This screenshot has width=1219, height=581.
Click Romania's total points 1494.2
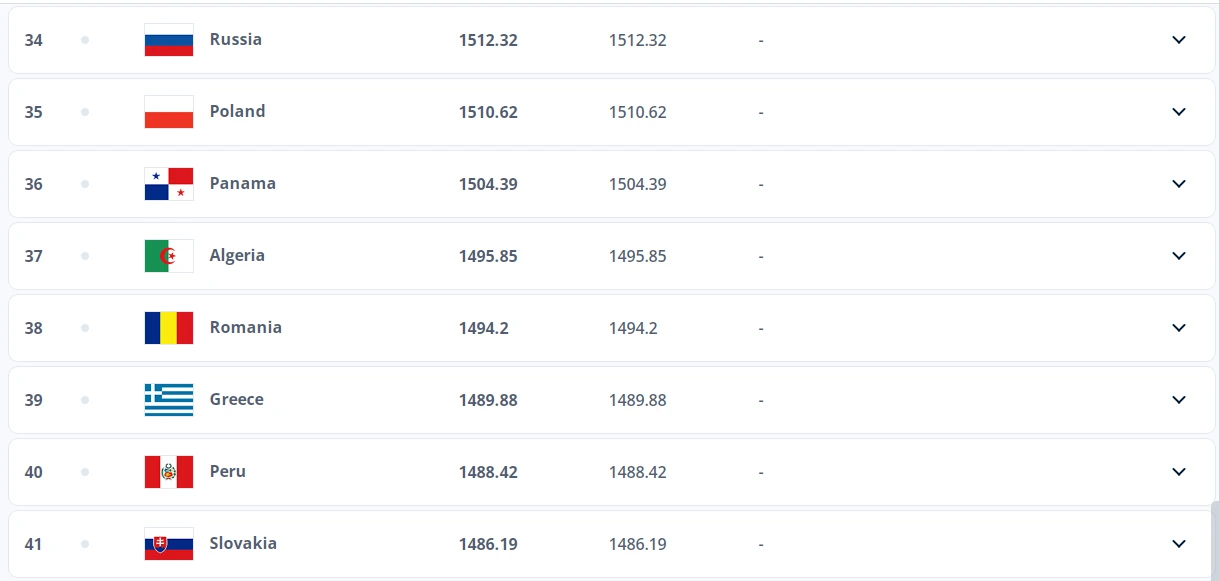pos(484,328)
